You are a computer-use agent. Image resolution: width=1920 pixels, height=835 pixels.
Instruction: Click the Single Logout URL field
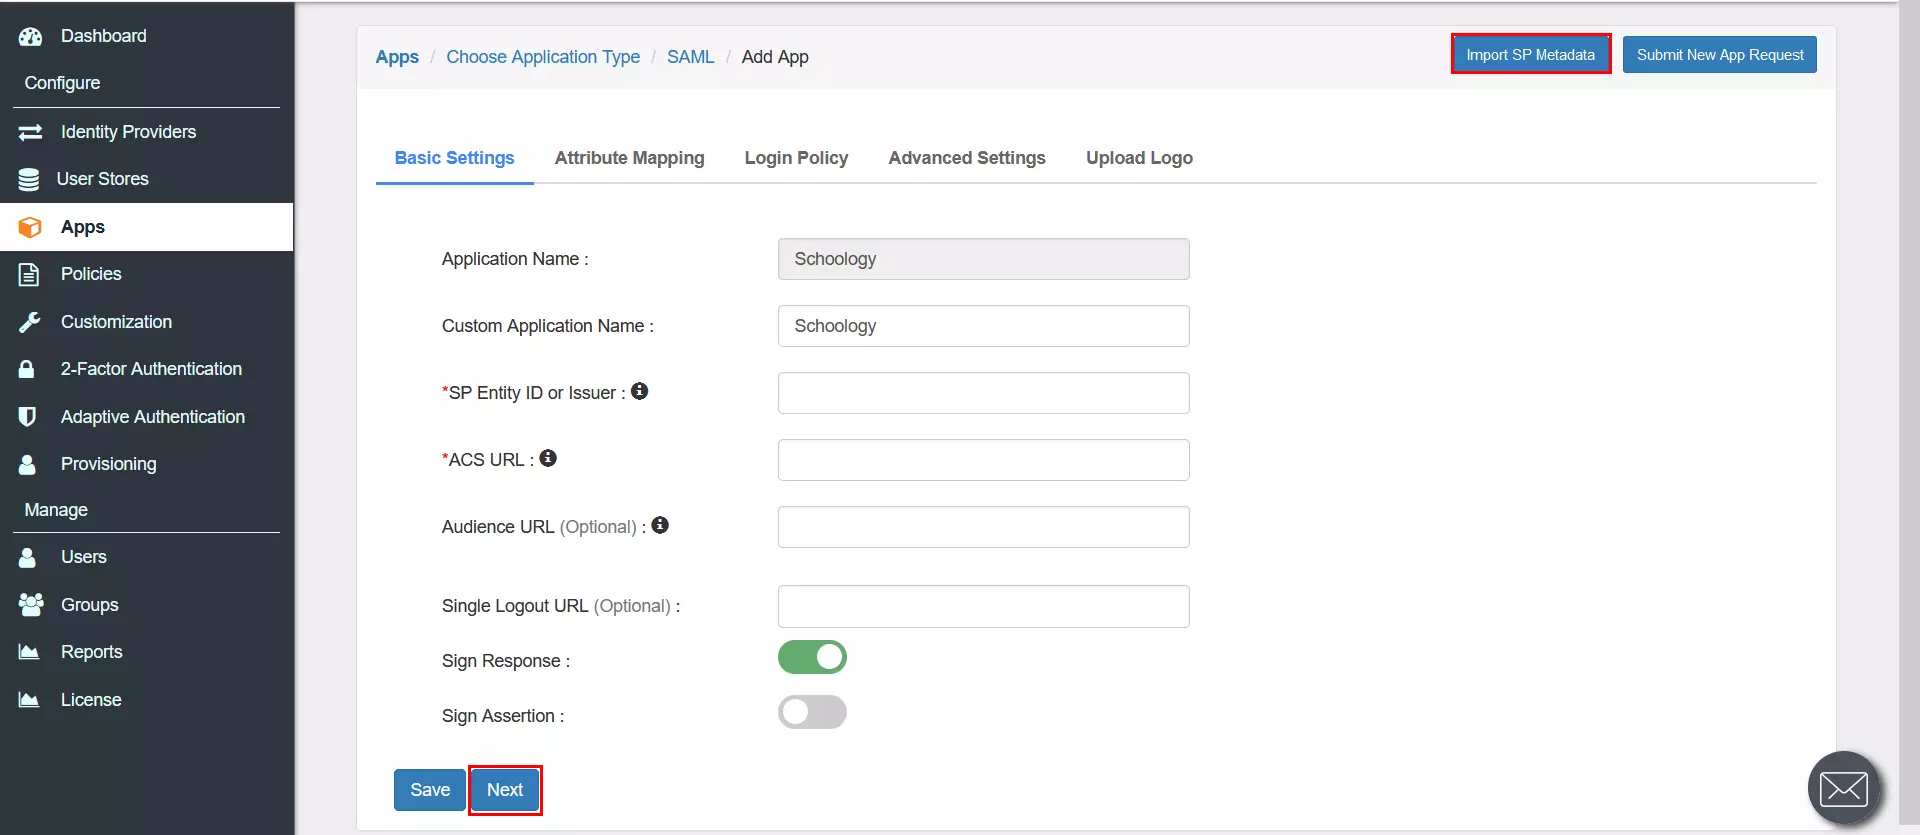tap(984, 606)
